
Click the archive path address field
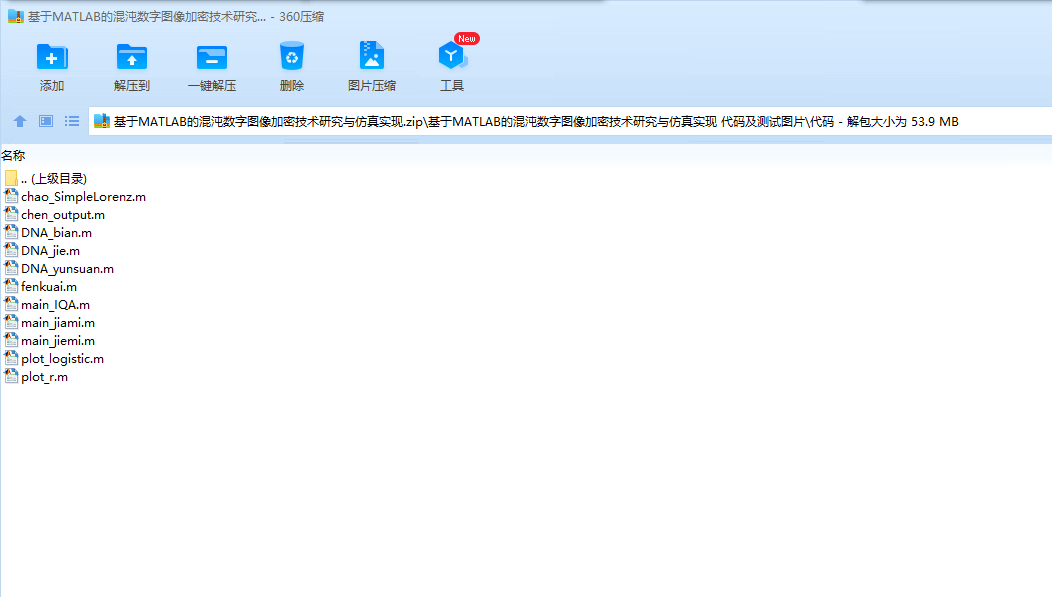pyautogui.click(x=570, y=121)
